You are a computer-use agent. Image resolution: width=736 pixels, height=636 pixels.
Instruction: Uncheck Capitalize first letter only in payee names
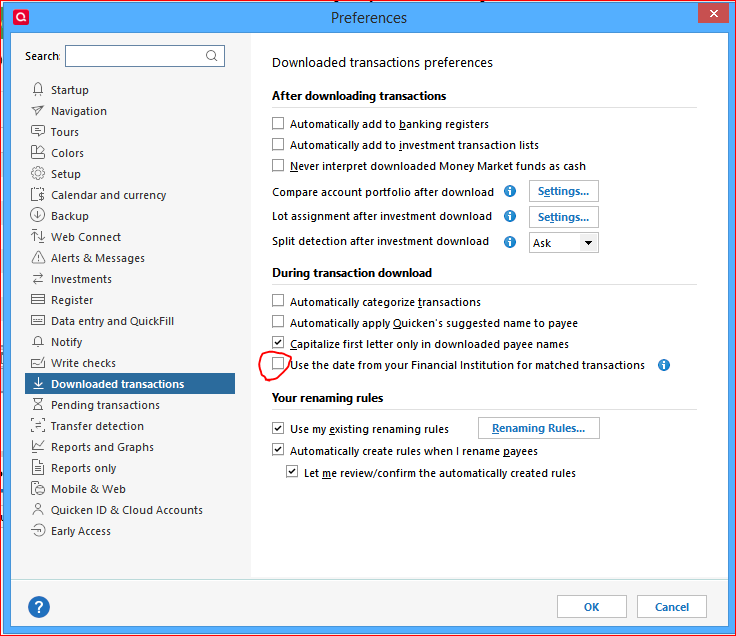click(x=278, y=342)
